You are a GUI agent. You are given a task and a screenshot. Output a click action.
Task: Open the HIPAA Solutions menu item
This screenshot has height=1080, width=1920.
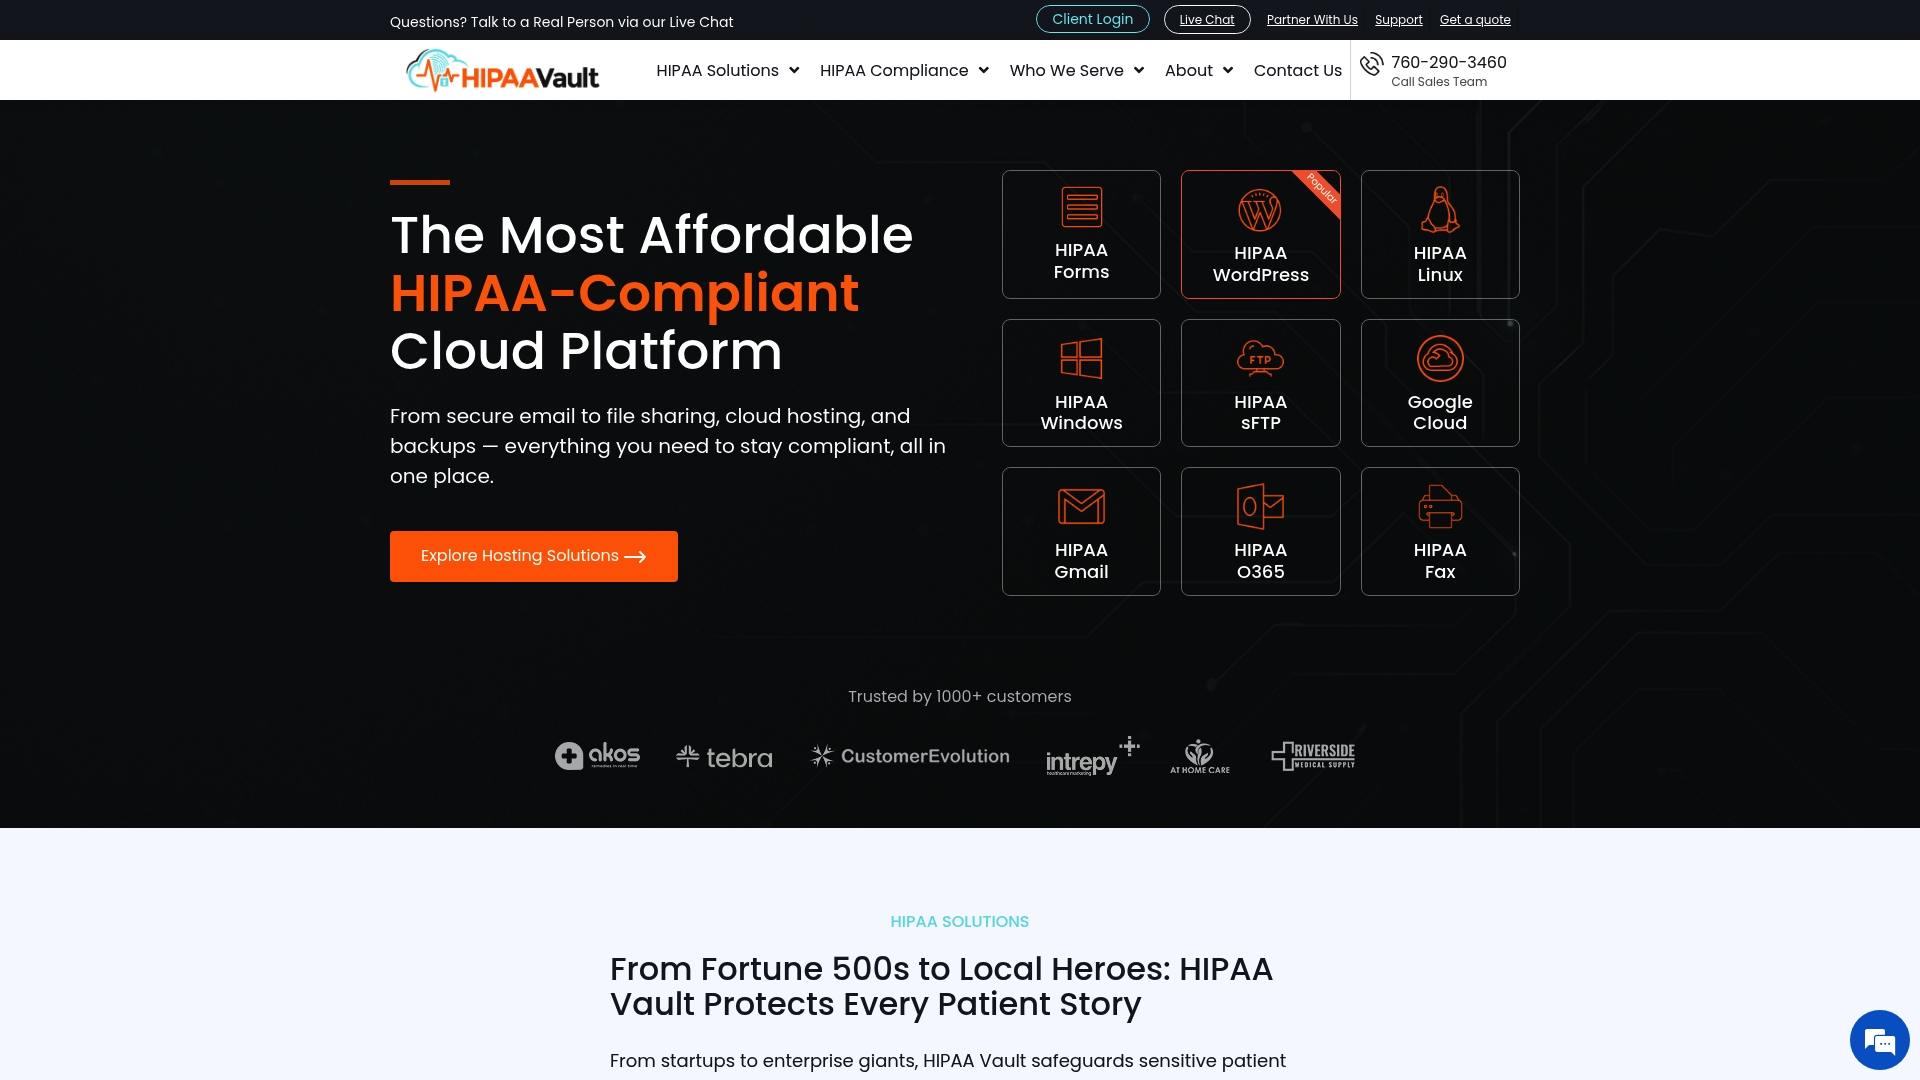tap(717, 70)
